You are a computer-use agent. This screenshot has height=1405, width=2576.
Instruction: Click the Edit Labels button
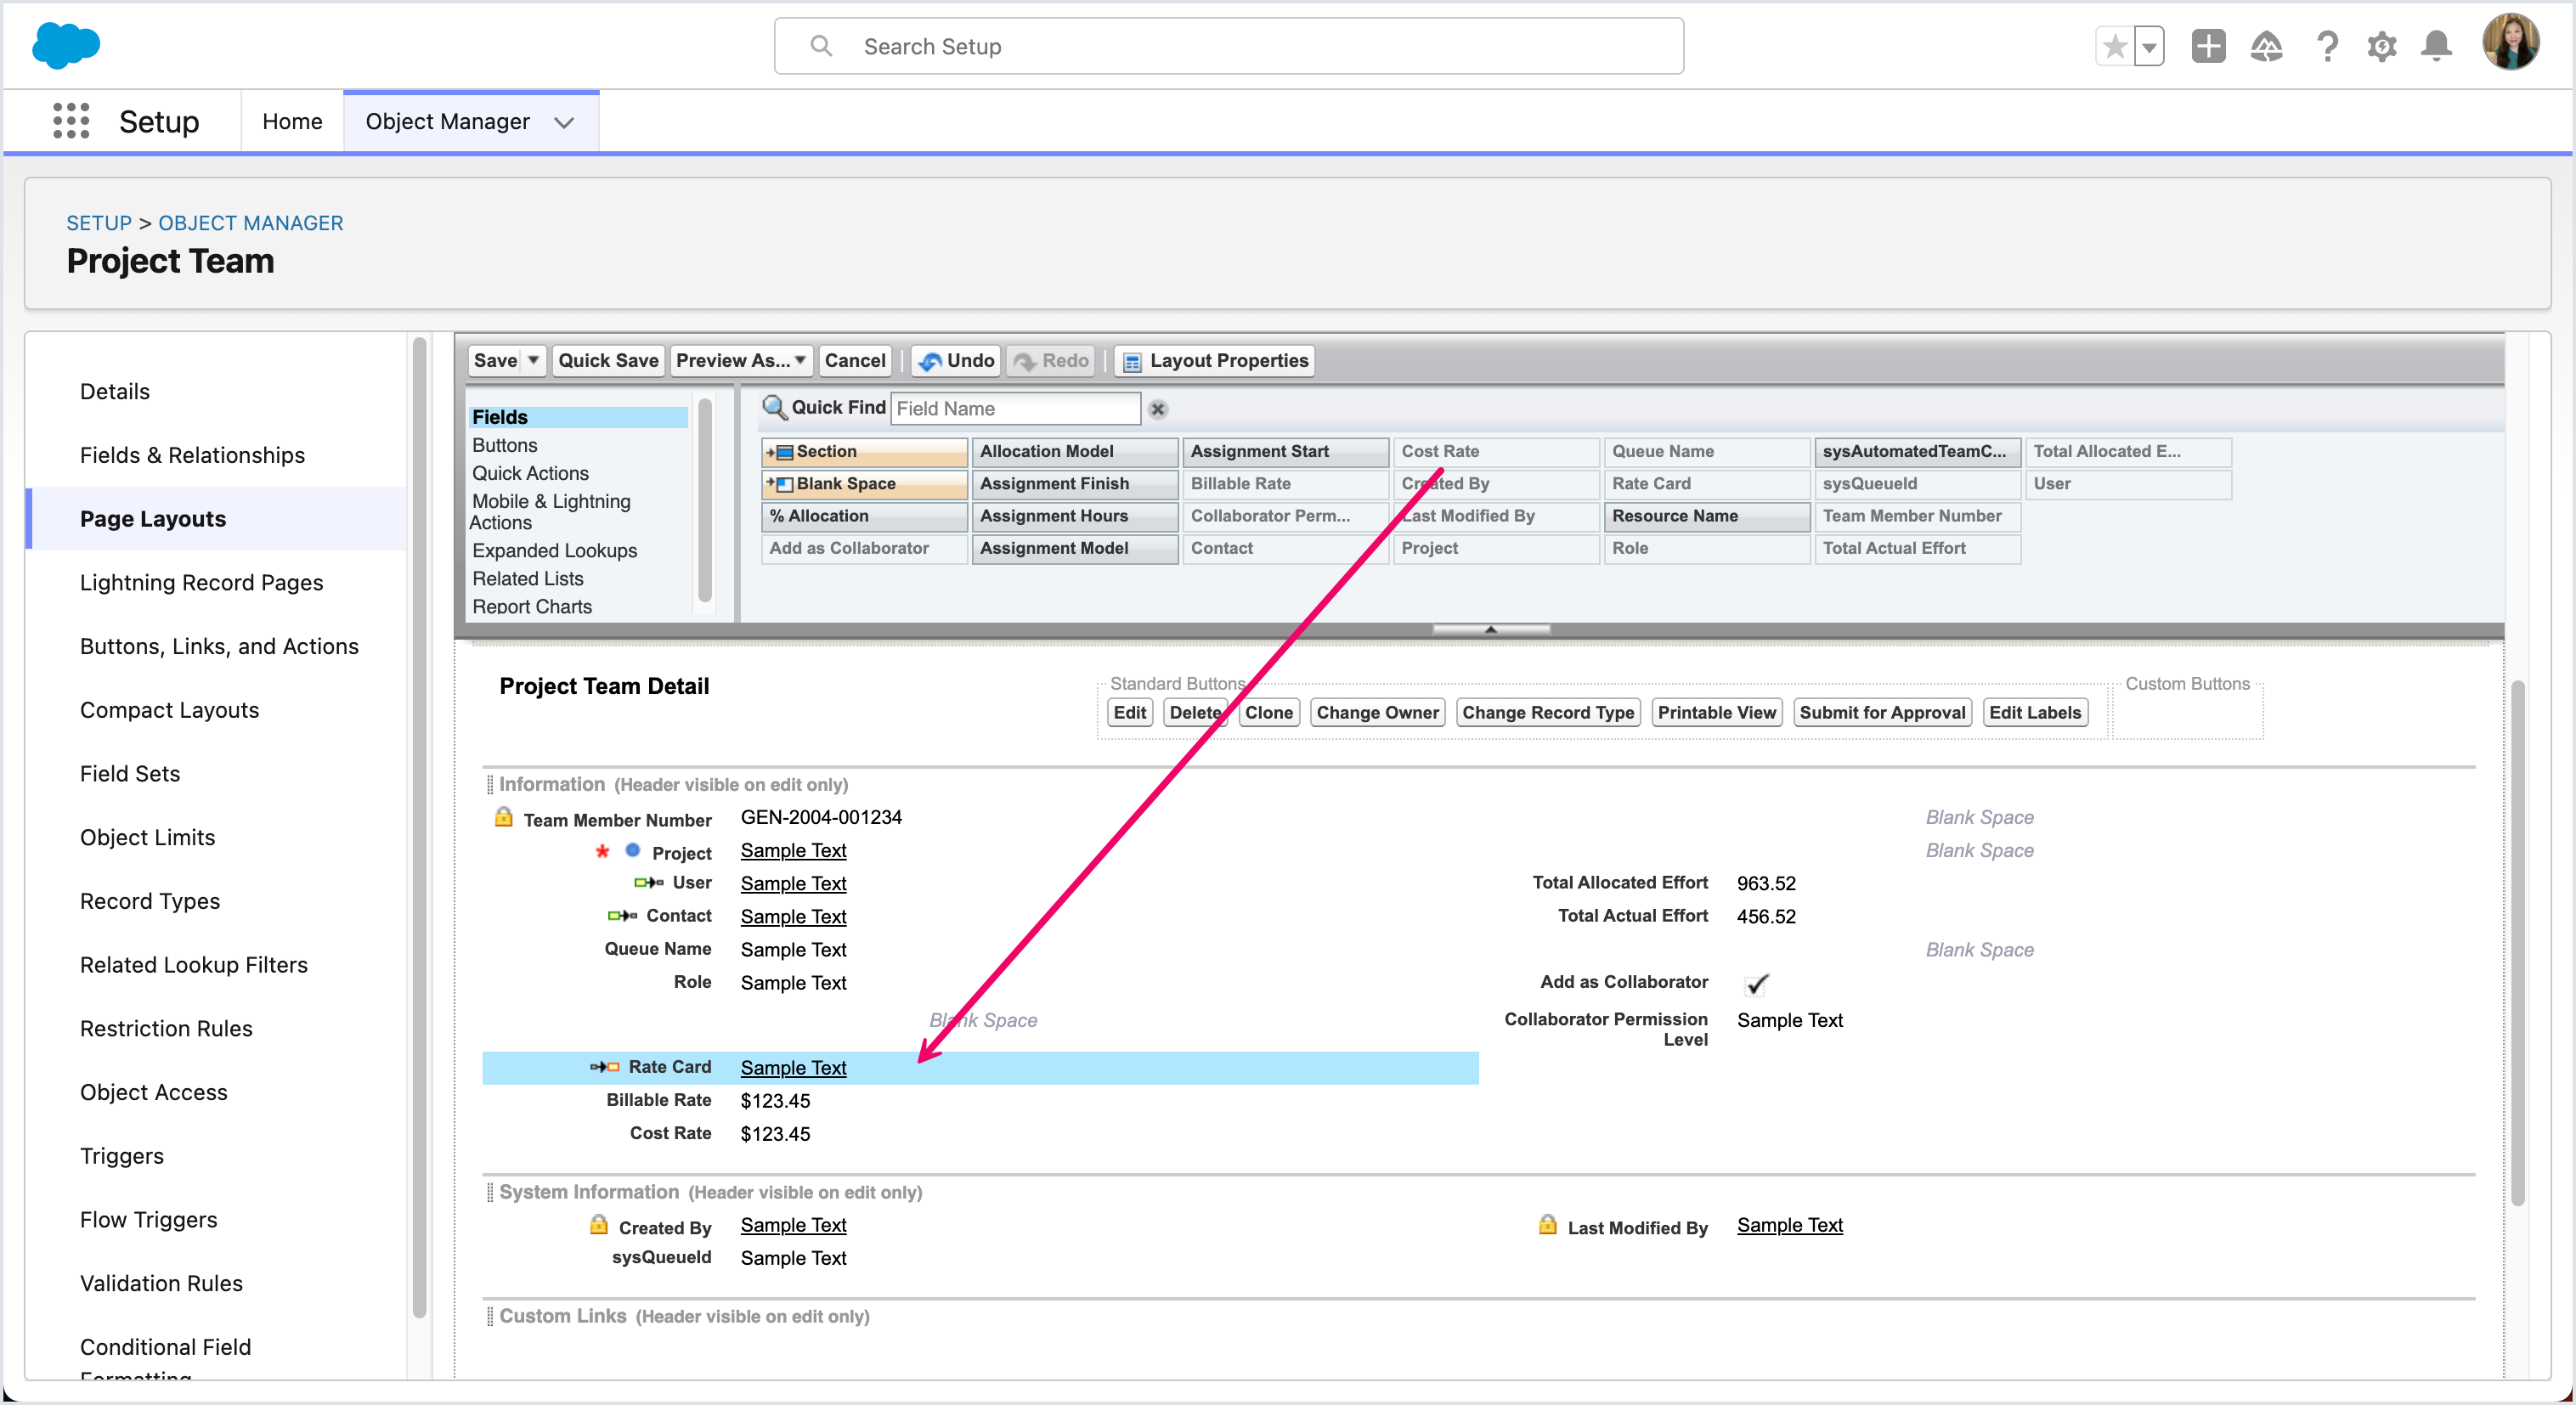coord(2034,712)
